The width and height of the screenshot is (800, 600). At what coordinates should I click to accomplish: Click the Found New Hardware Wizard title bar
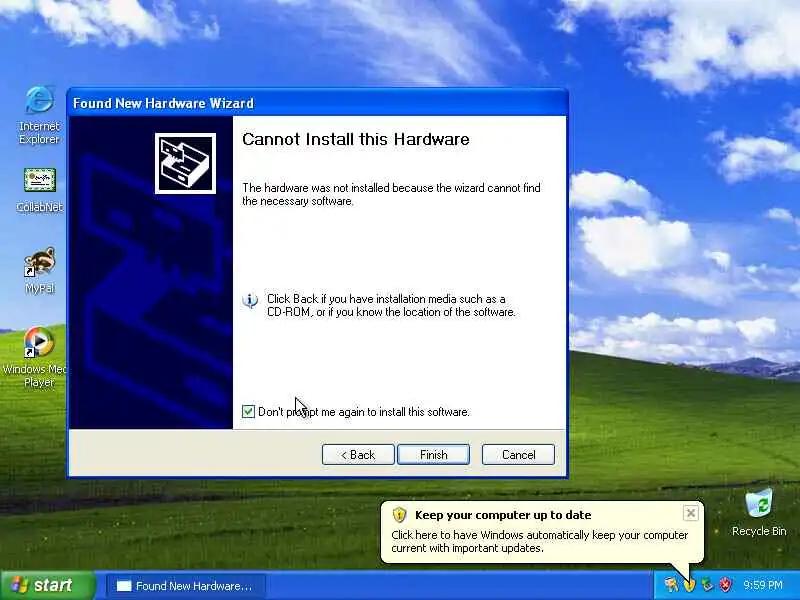[x=317, y=103]
